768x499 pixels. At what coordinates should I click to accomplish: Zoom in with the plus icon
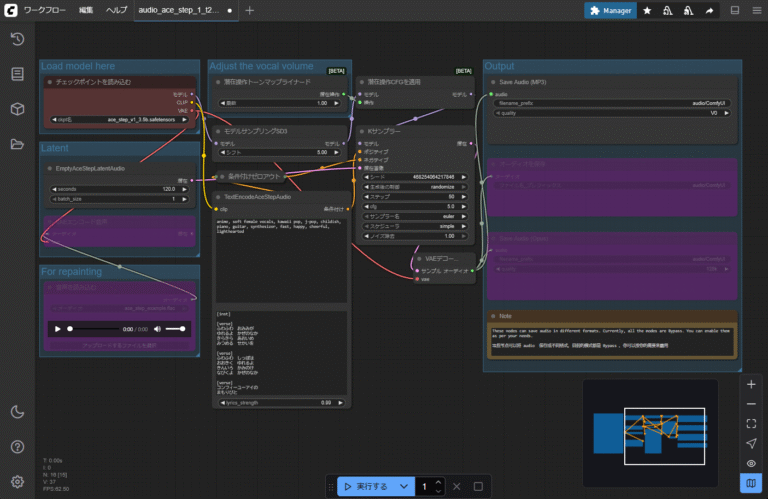pyautogui.click(x=751, y=383)
